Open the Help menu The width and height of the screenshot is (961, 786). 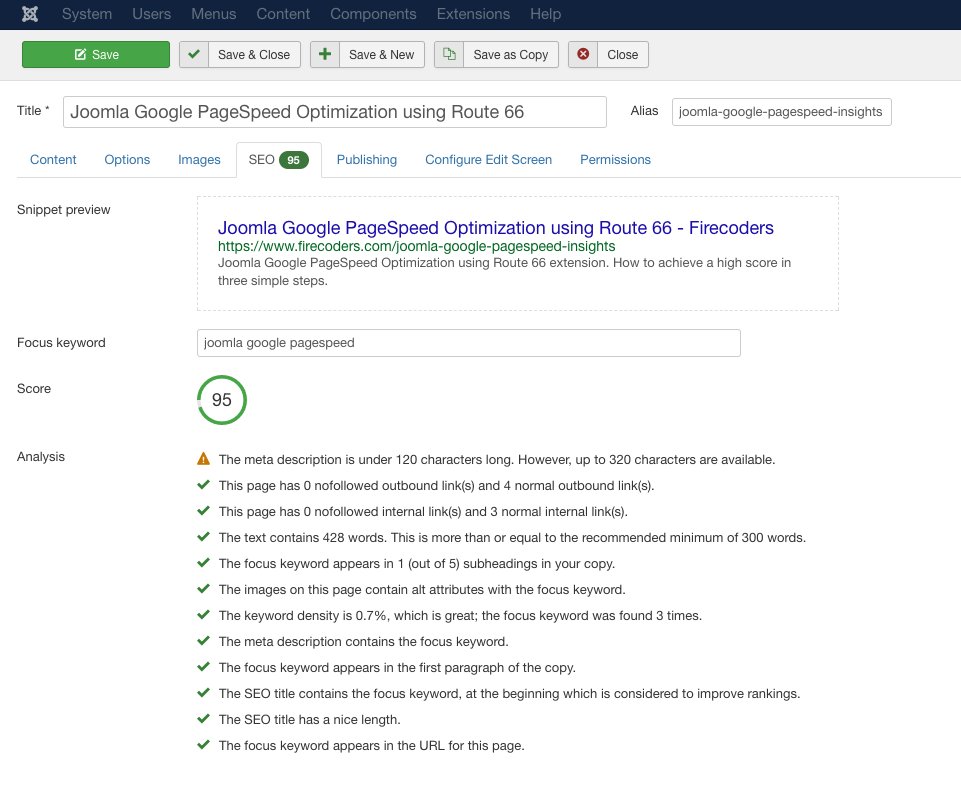tap(545, 14)
